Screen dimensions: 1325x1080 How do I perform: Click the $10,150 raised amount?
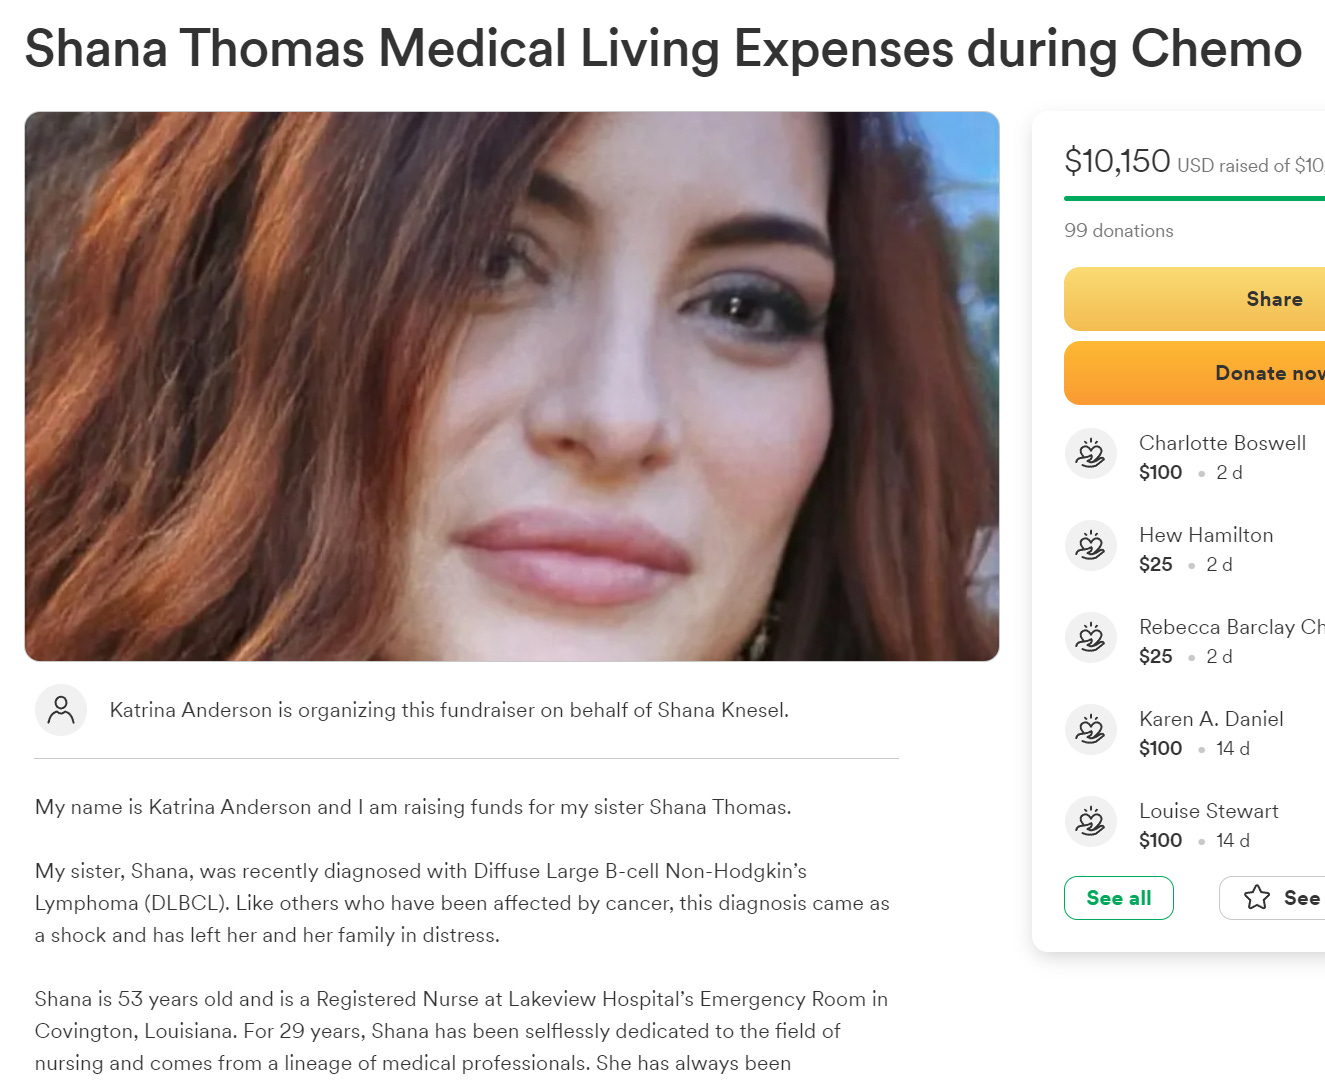pyautogui.click(x=1117, y=161)
